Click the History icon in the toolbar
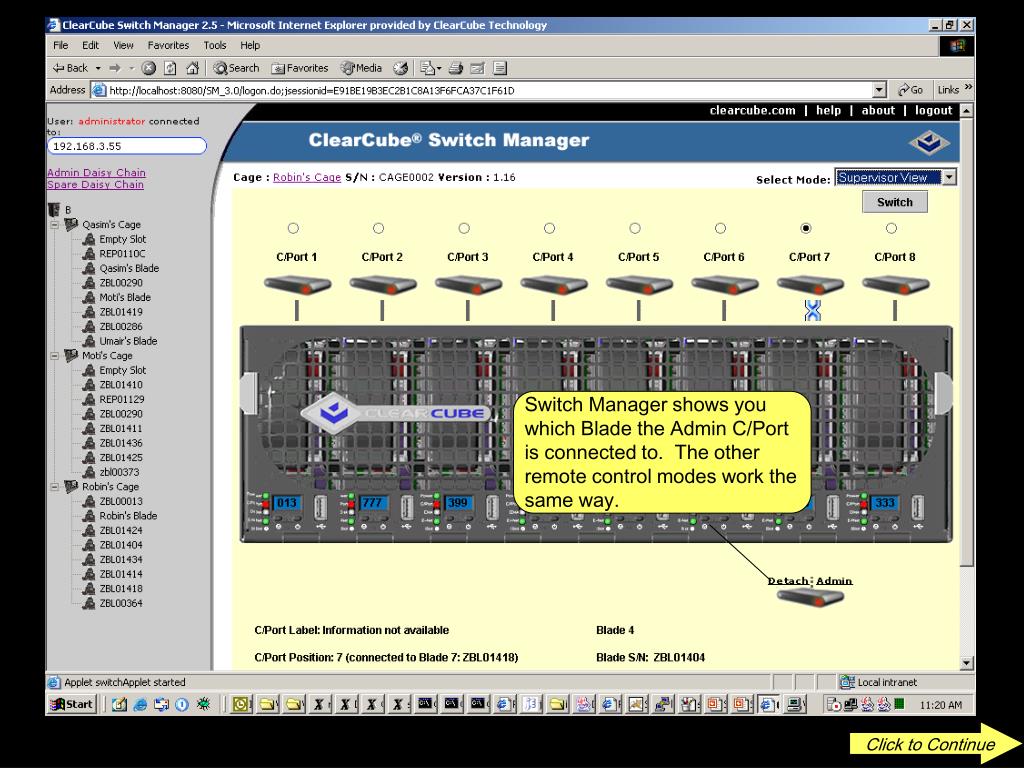 pyautogui.click(x=400, y=68)
